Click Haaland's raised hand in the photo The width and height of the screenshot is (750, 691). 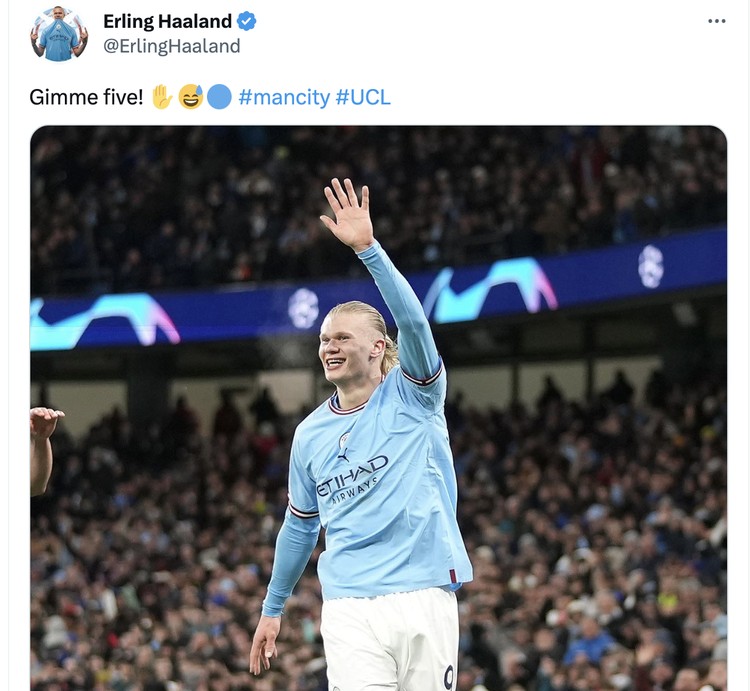pyautogui.click(x=348, y=214)
